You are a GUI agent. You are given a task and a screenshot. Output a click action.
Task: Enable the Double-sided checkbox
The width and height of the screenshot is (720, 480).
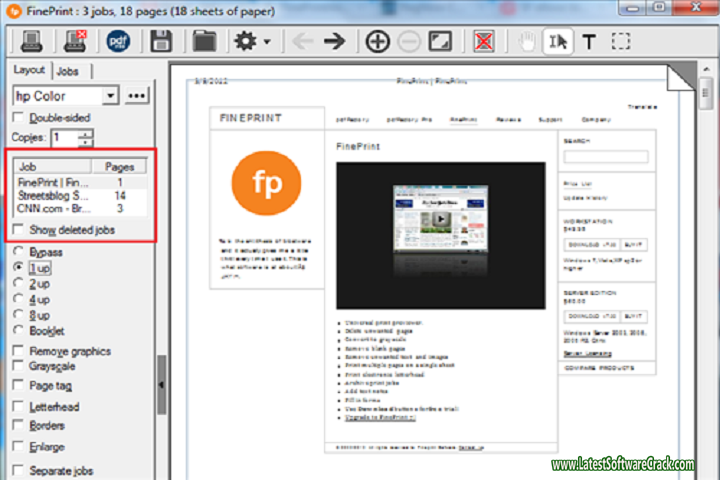[x=20, y=118]
